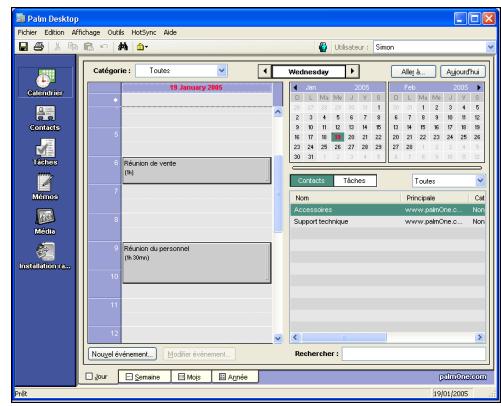Select the Accessoires contact row
Image resolution: width=501 pixels, height=406 pixels.
tap(388, 210)
